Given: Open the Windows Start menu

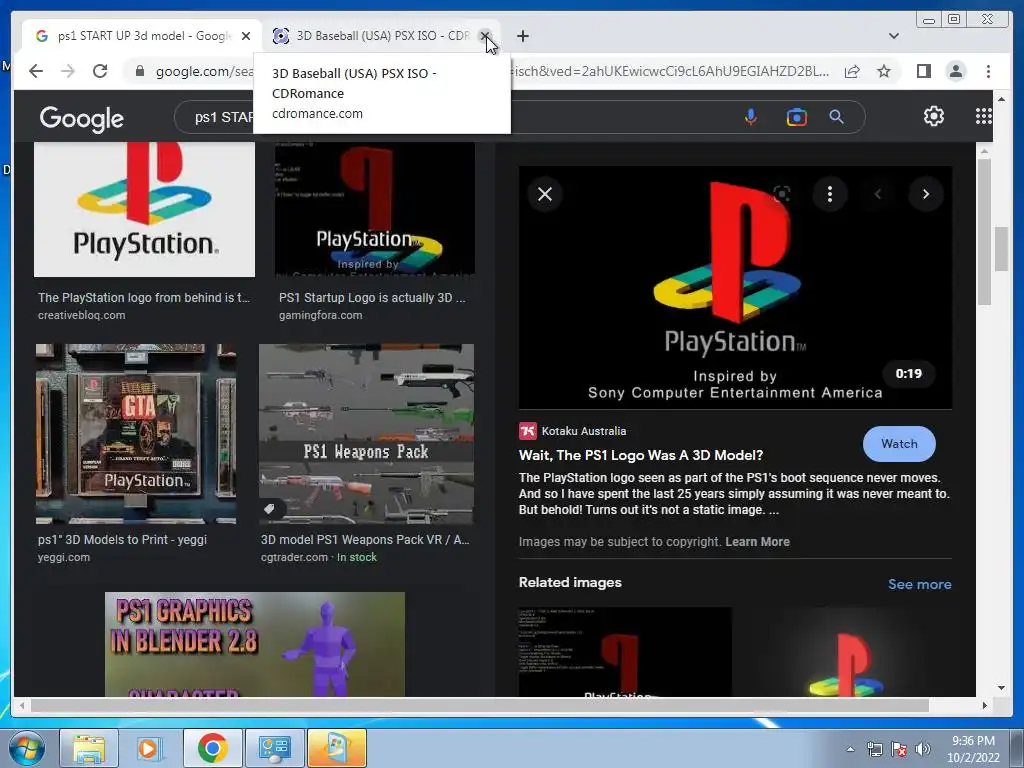Looking at the screenshot, I should pyautogui.click(x=27, y=748).
